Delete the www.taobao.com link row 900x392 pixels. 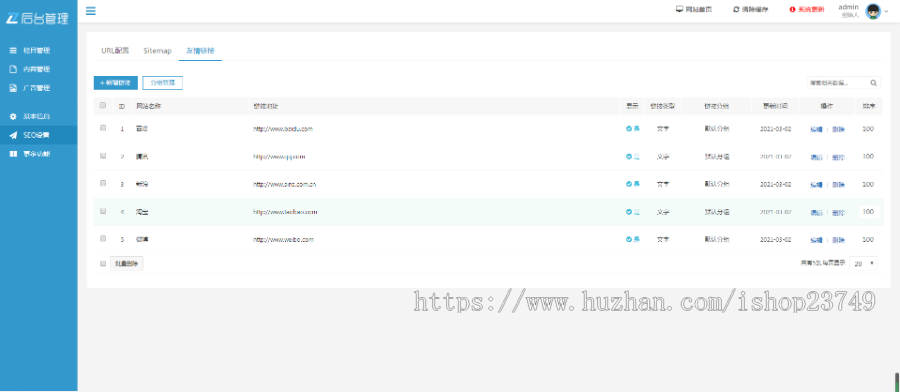(839, 212)
